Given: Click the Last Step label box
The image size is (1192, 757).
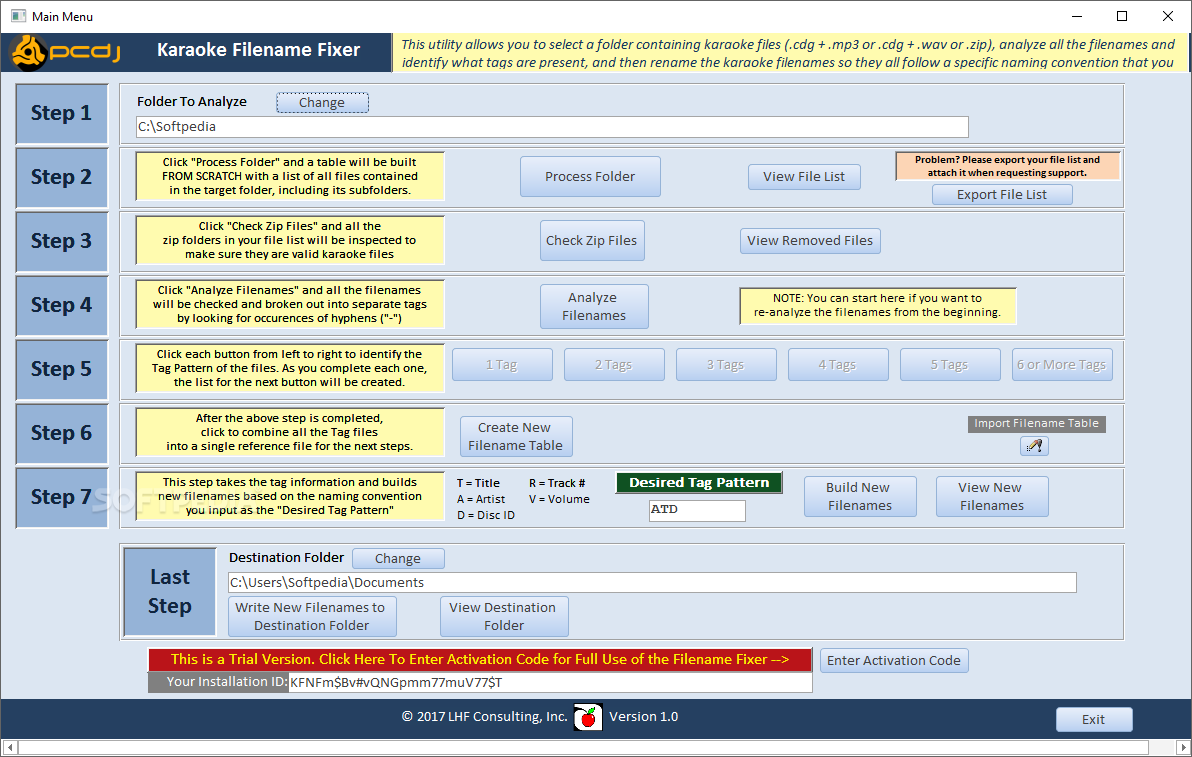Looking at the screenshot, I should [170, 591].
